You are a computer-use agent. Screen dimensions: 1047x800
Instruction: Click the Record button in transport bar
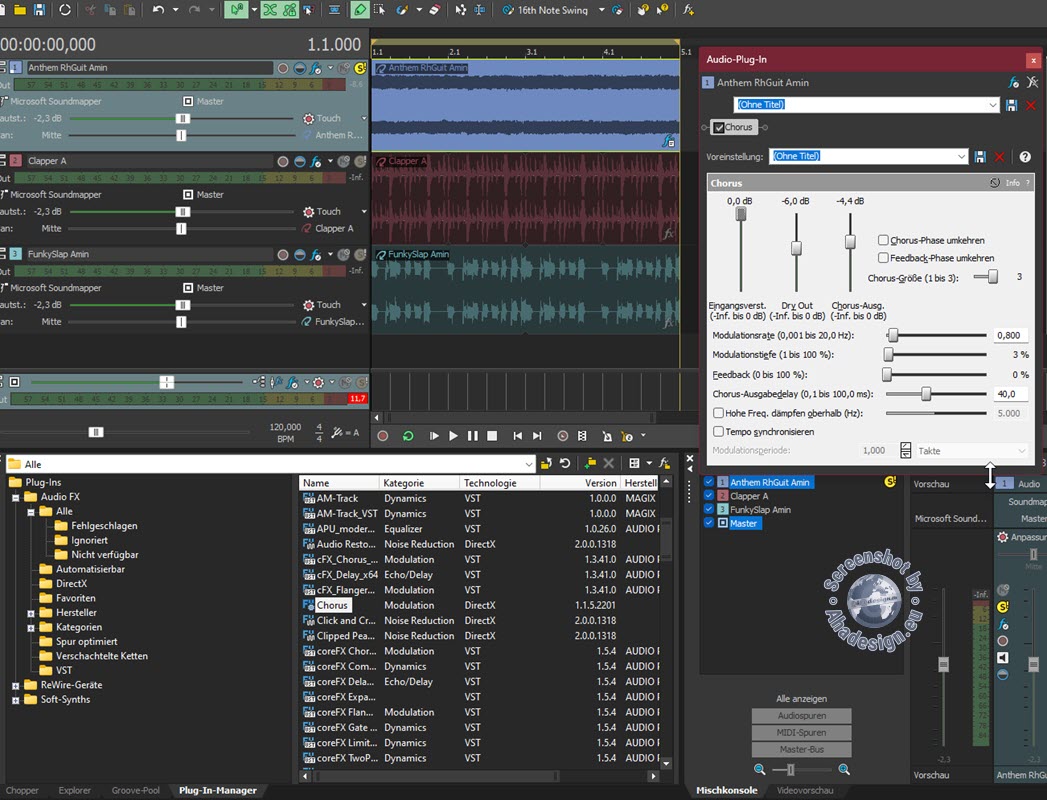pos(383,436)
